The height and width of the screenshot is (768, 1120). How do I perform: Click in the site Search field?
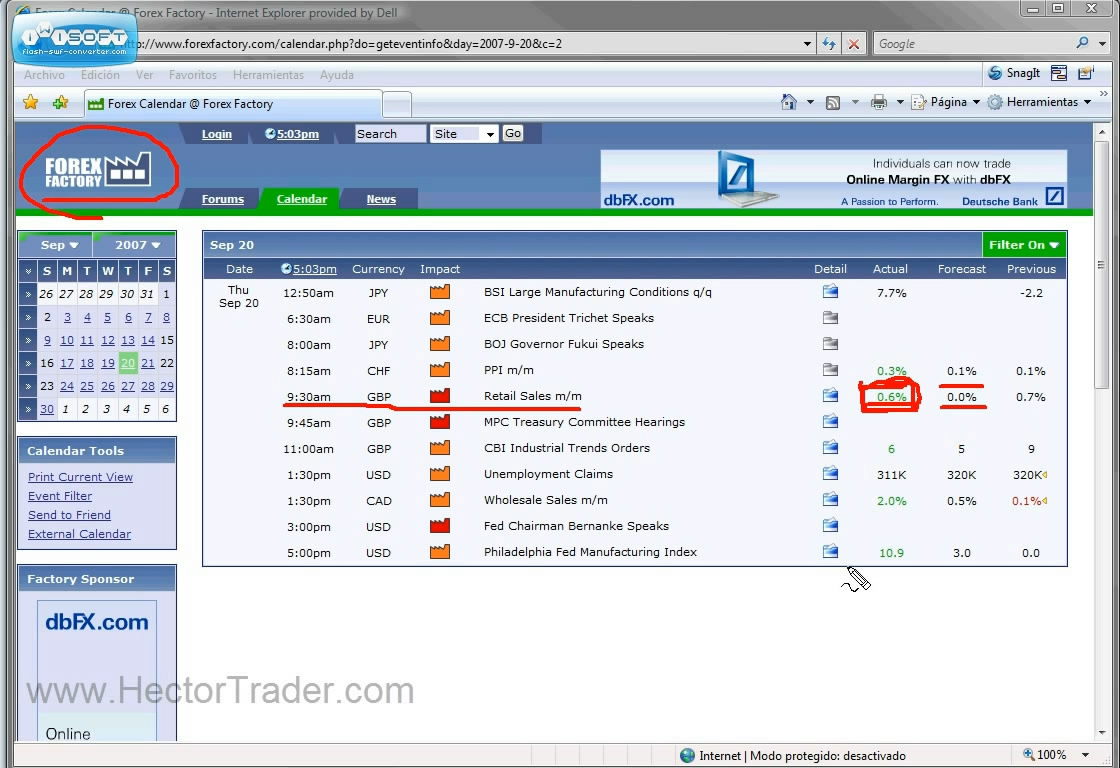390,134
